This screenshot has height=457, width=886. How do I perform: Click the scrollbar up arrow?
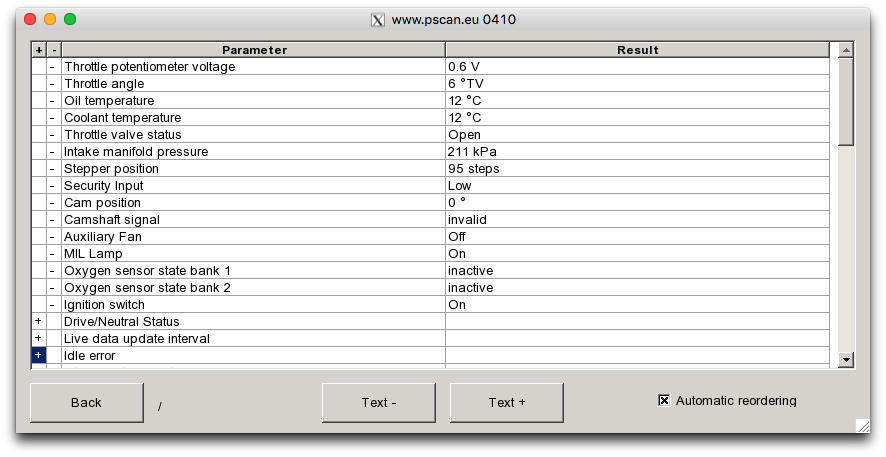845,50
